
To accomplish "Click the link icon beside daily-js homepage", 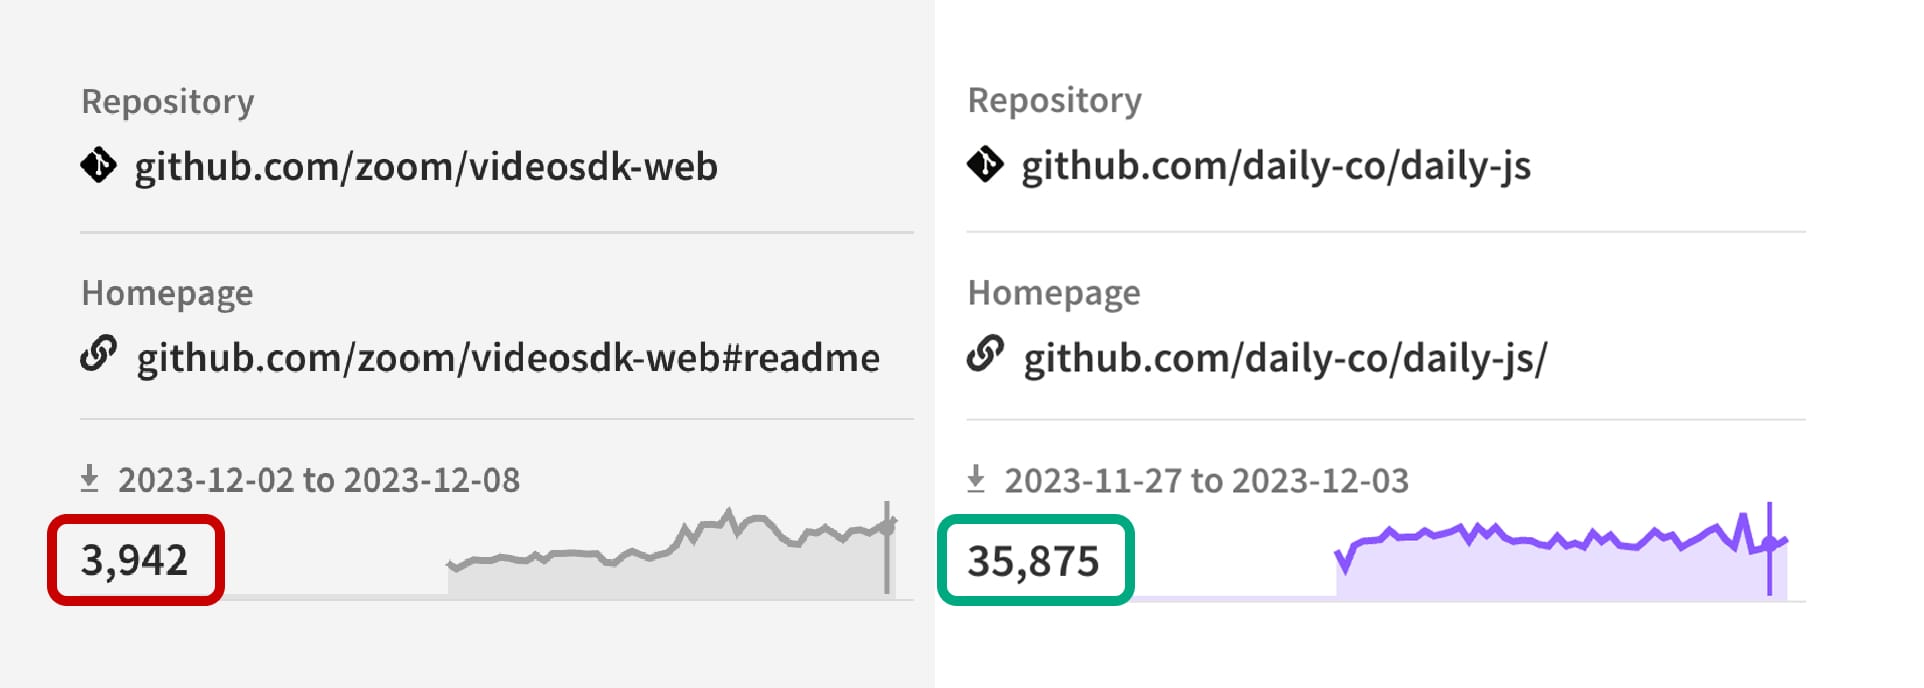I will tap(985, 354).
